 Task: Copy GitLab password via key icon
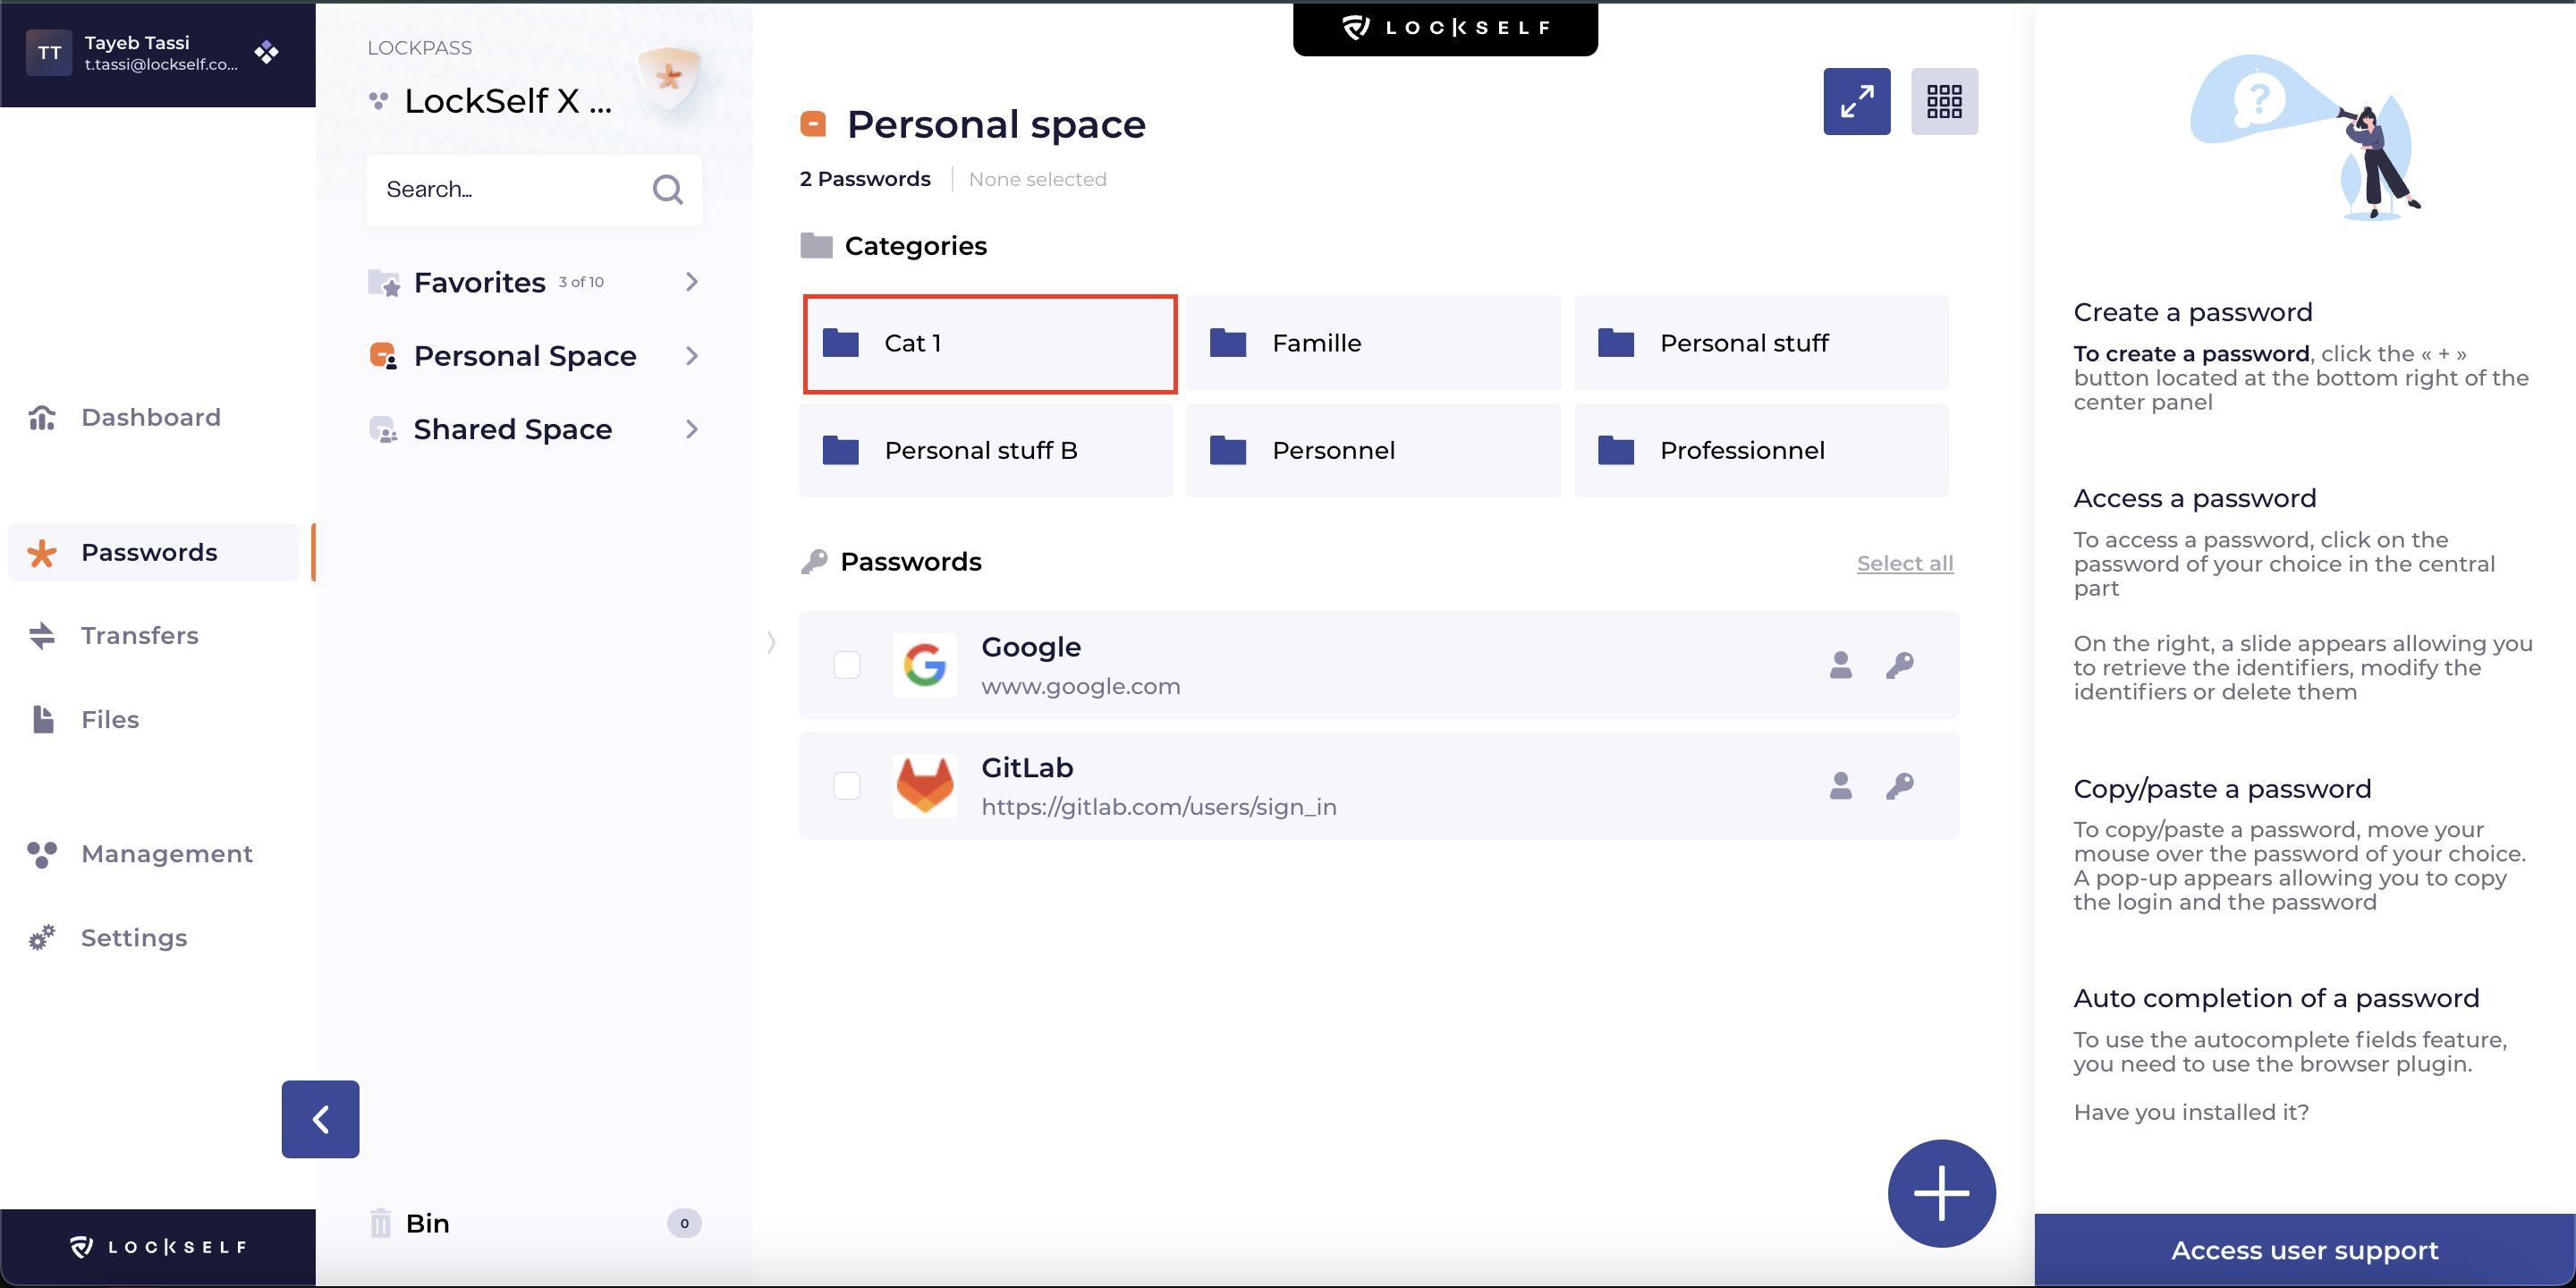[x=1899, y=786]
